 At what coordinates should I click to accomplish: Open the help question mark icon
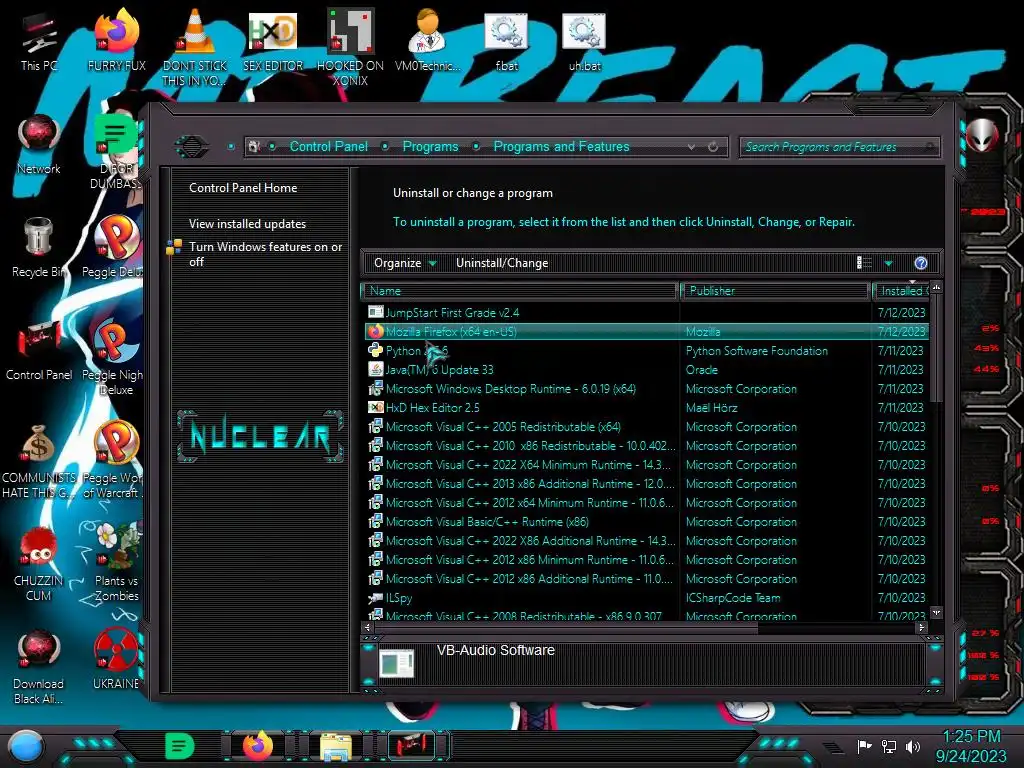click(x=921, y=263)
